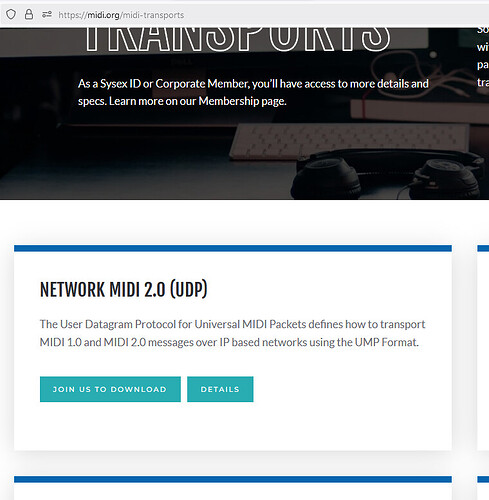Click the cut-off card on the right edge
489x500 pixels.
point(483,348)
